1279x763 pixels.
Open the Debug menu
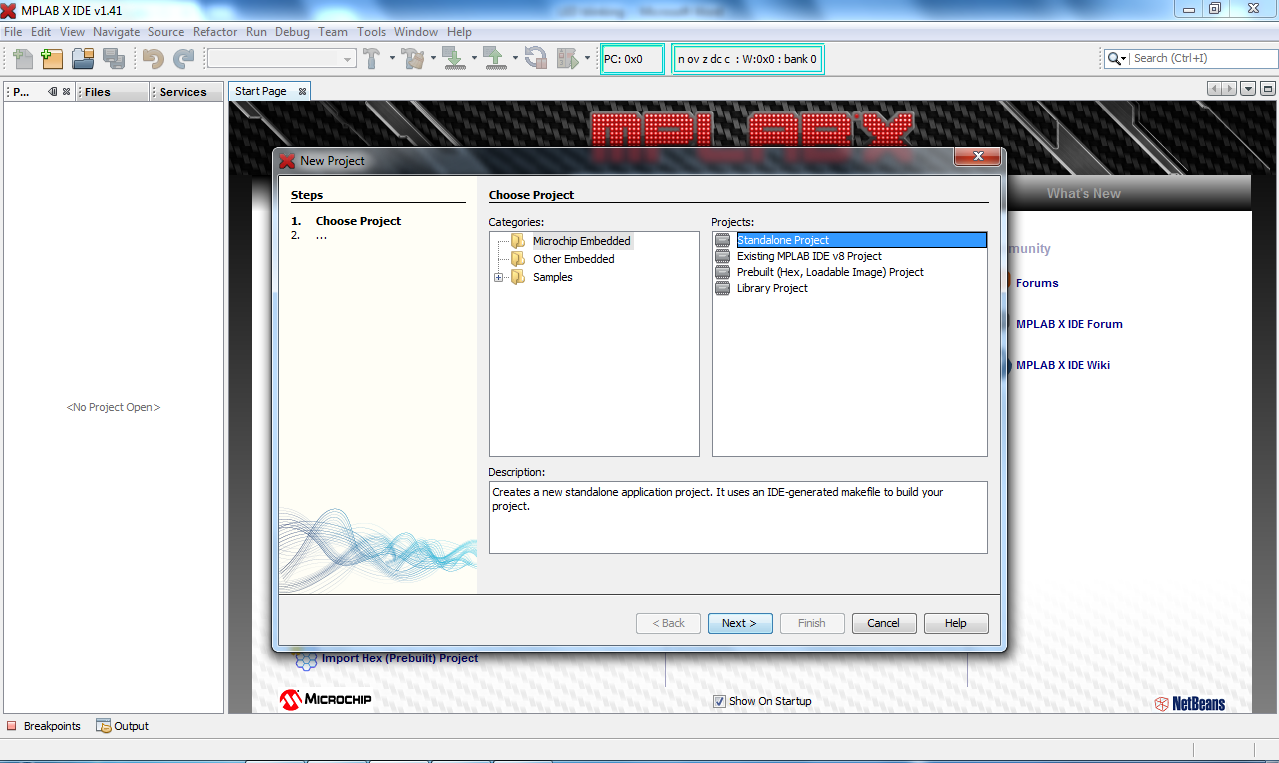[292, 31]
